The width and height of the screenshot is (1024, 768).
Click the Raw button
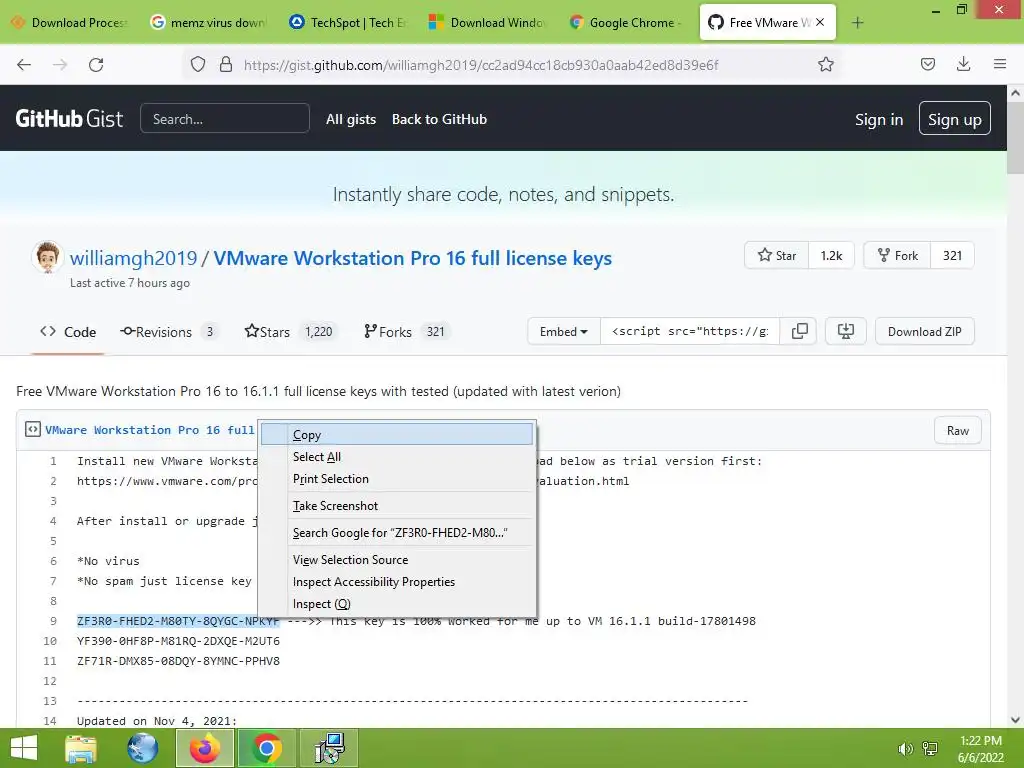[x=957, y=430]
